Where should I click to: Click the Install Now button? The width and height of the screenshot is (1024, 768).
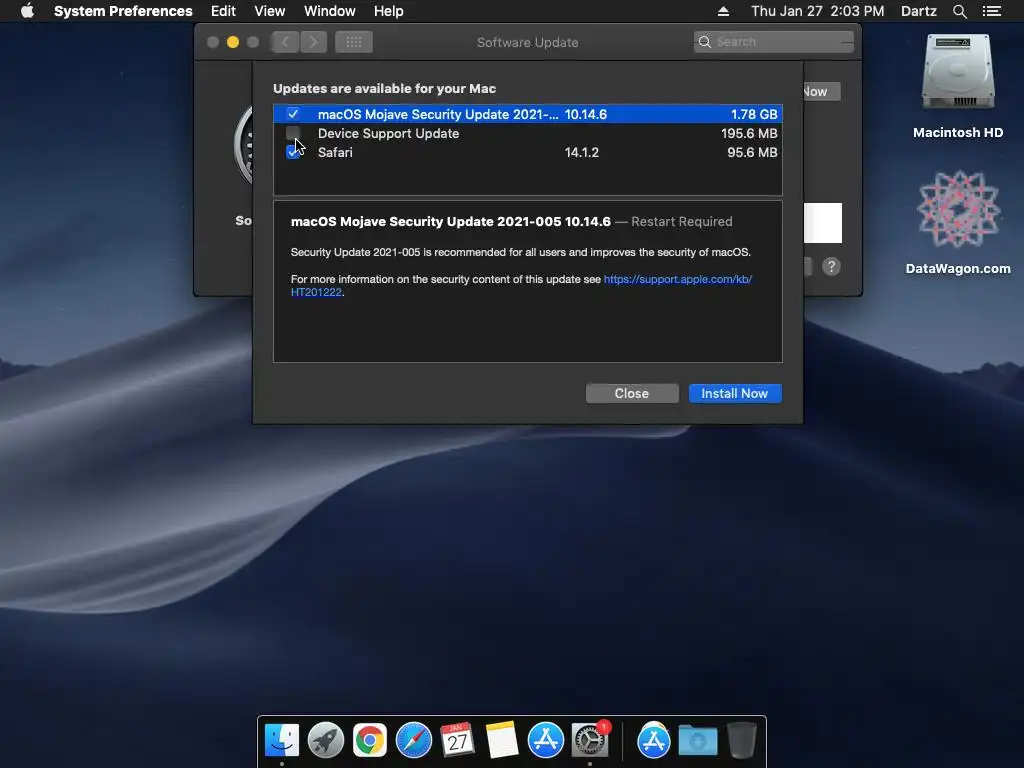735,393
